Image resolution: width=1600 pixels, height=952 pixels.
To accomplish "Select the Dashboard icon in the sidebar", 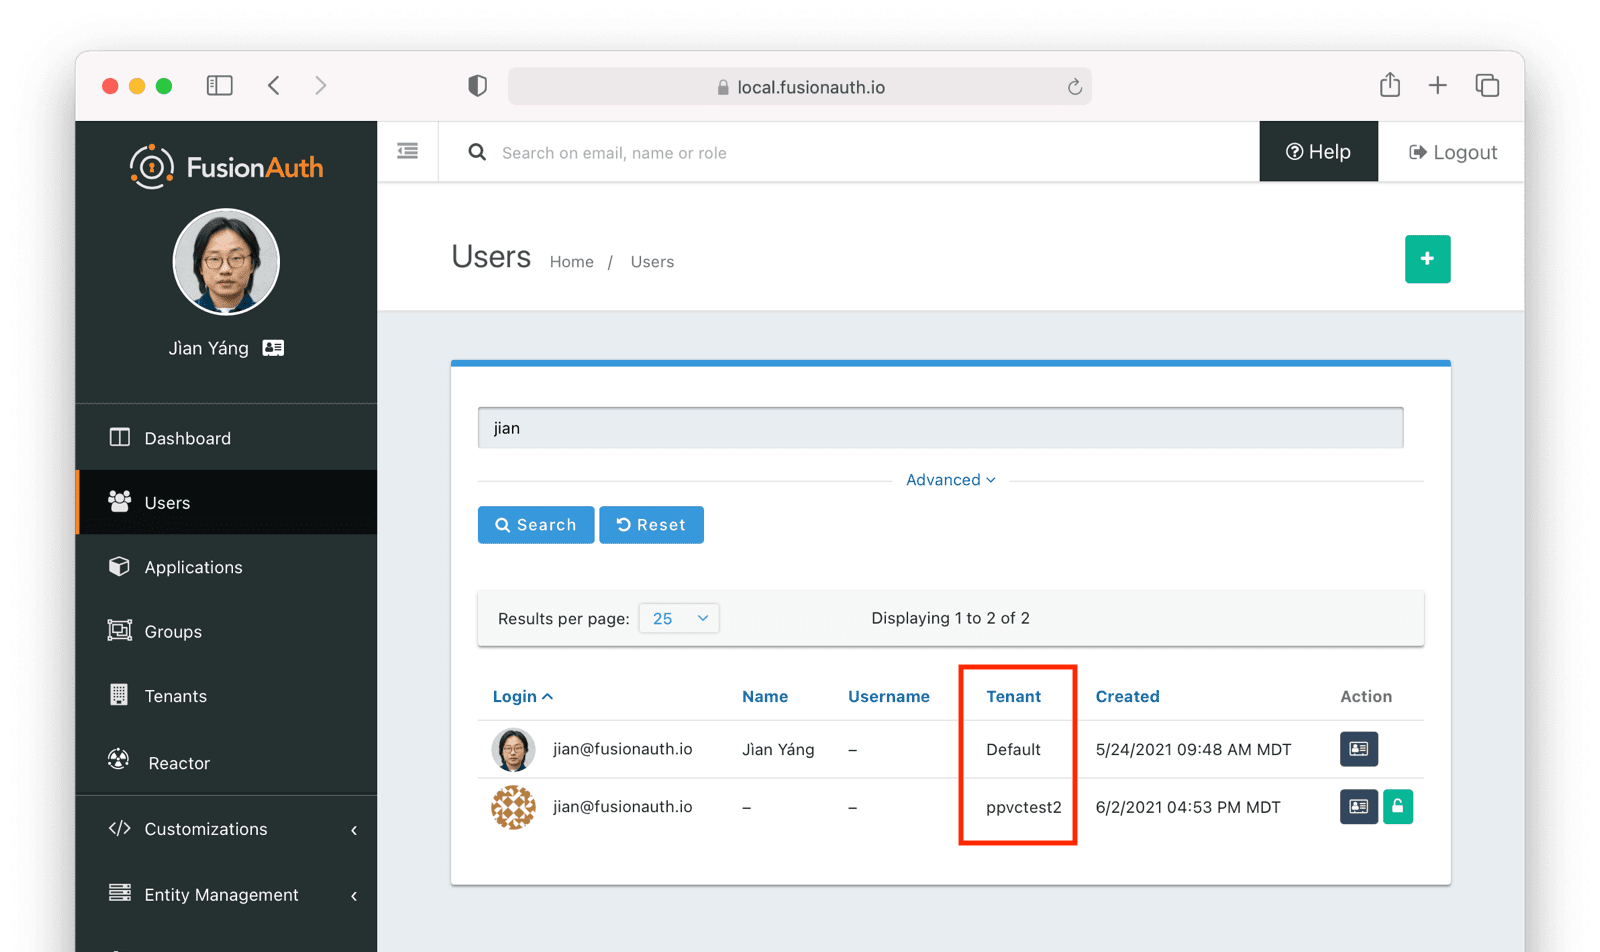I will 119,437.
